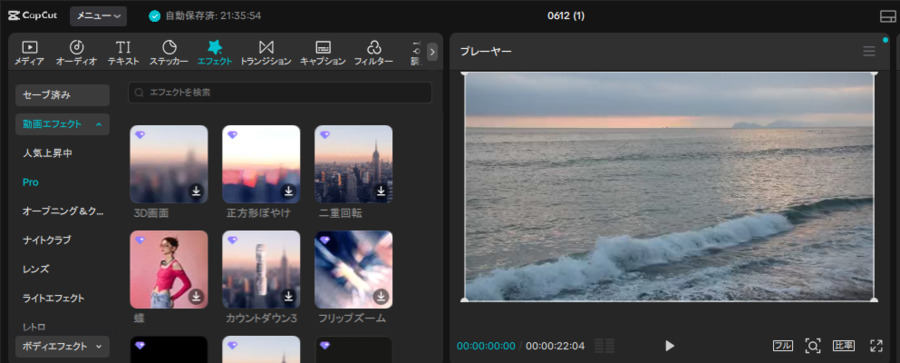Click the auto-save checkmark icon
The height and width of the screenshot is (363, 900).
click(x=154, y=16)
